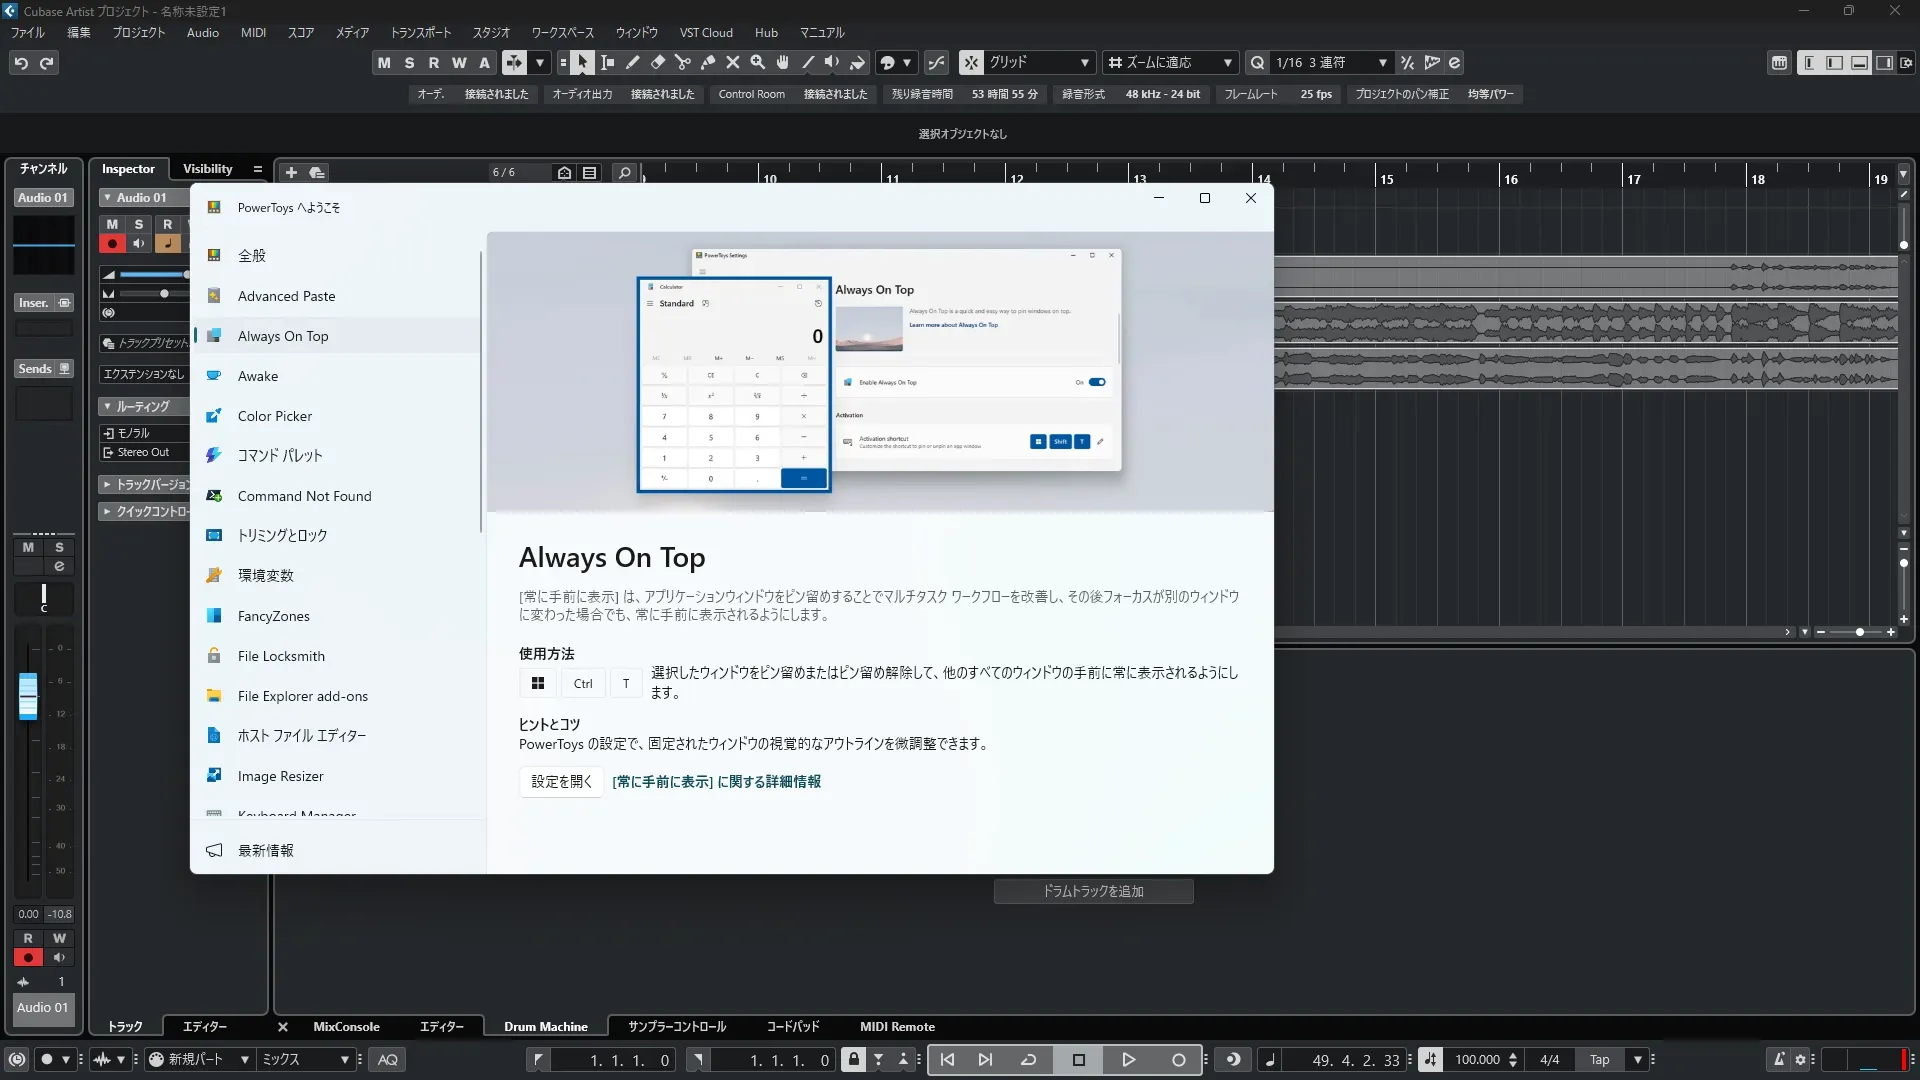Select the Draw pencil tool
The width and height of the screenshot is (1920, 1080).
[633, 63]
